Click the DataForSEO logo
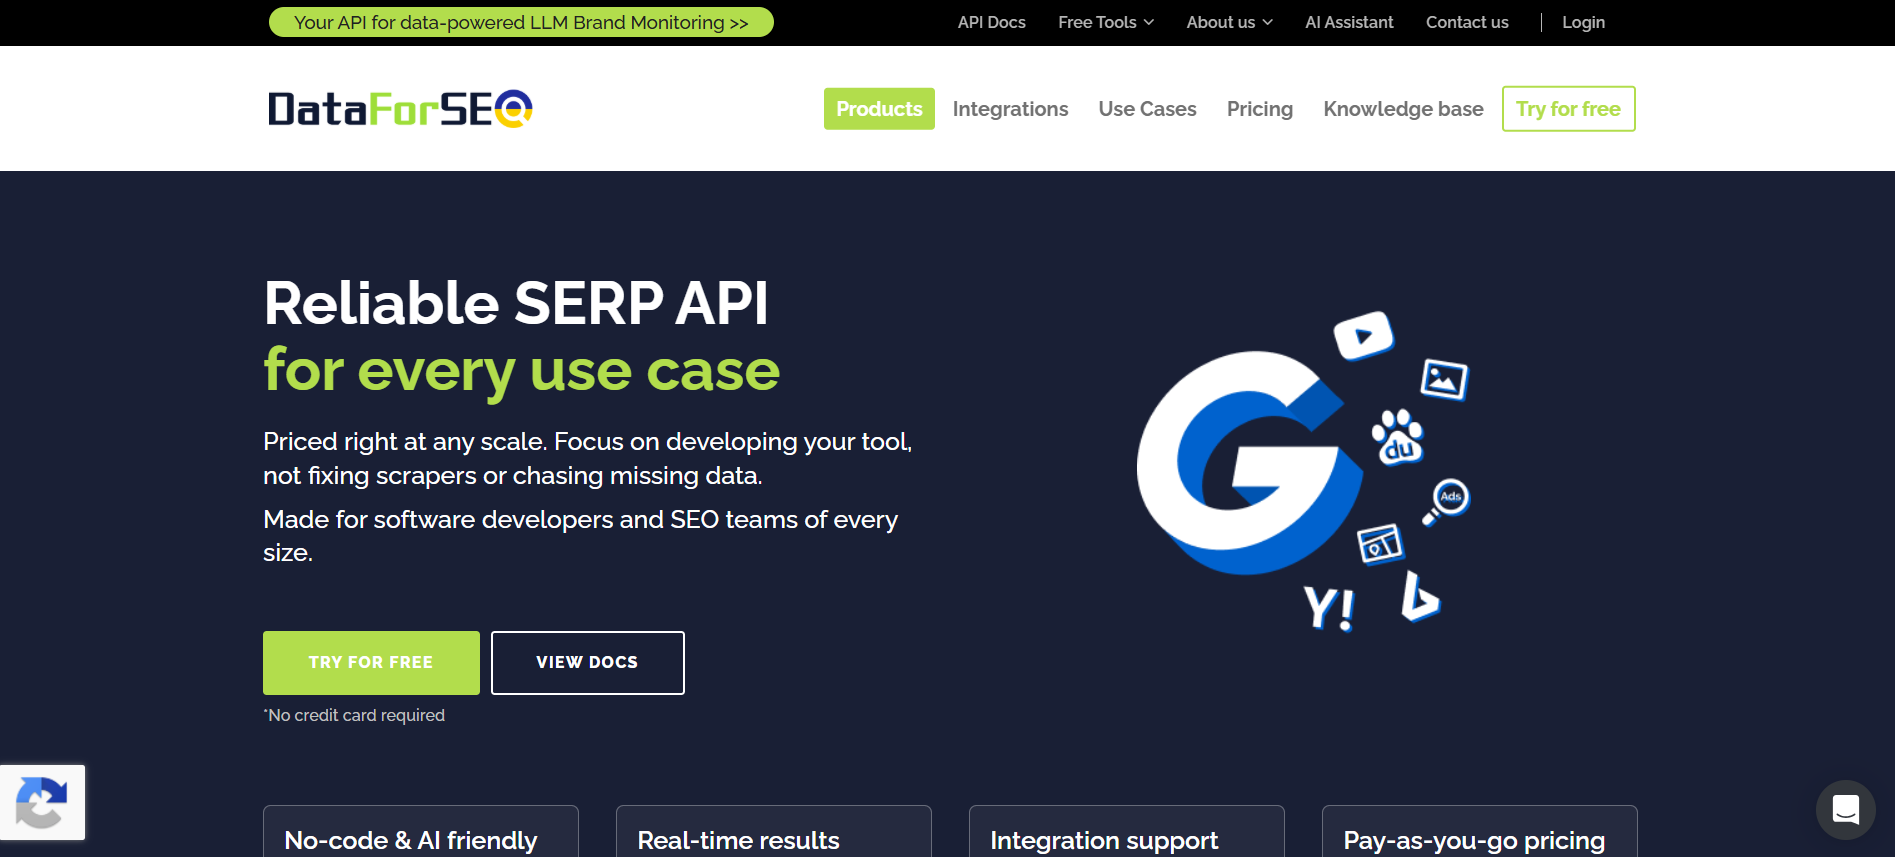The width and height of the screenshot is (1895, 857). (400, 109)
